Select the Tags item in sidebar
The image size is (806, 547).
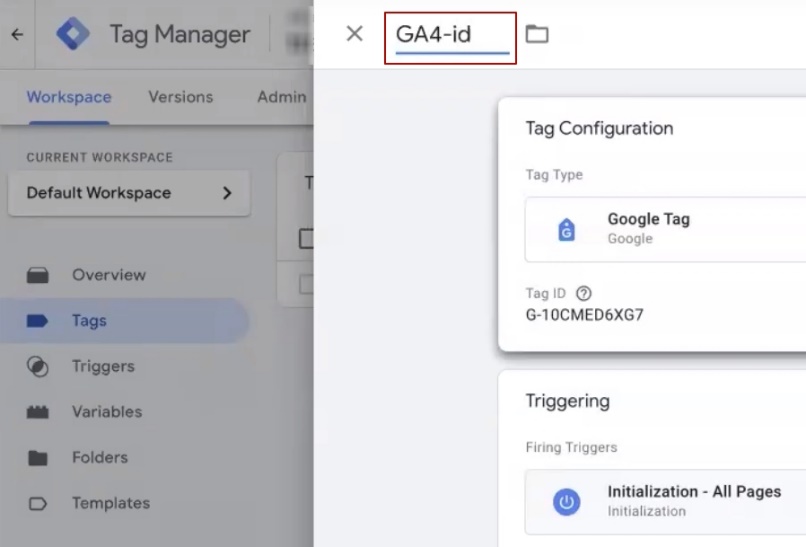point(89,321)
